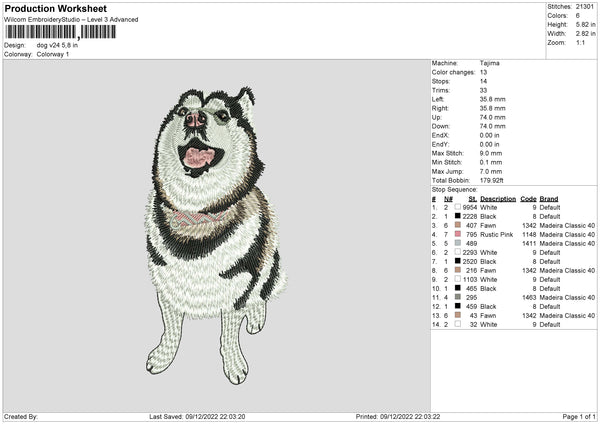Click the 'N#' column header
This screenshot has width=600, height=424.
[x=448, y=199]
